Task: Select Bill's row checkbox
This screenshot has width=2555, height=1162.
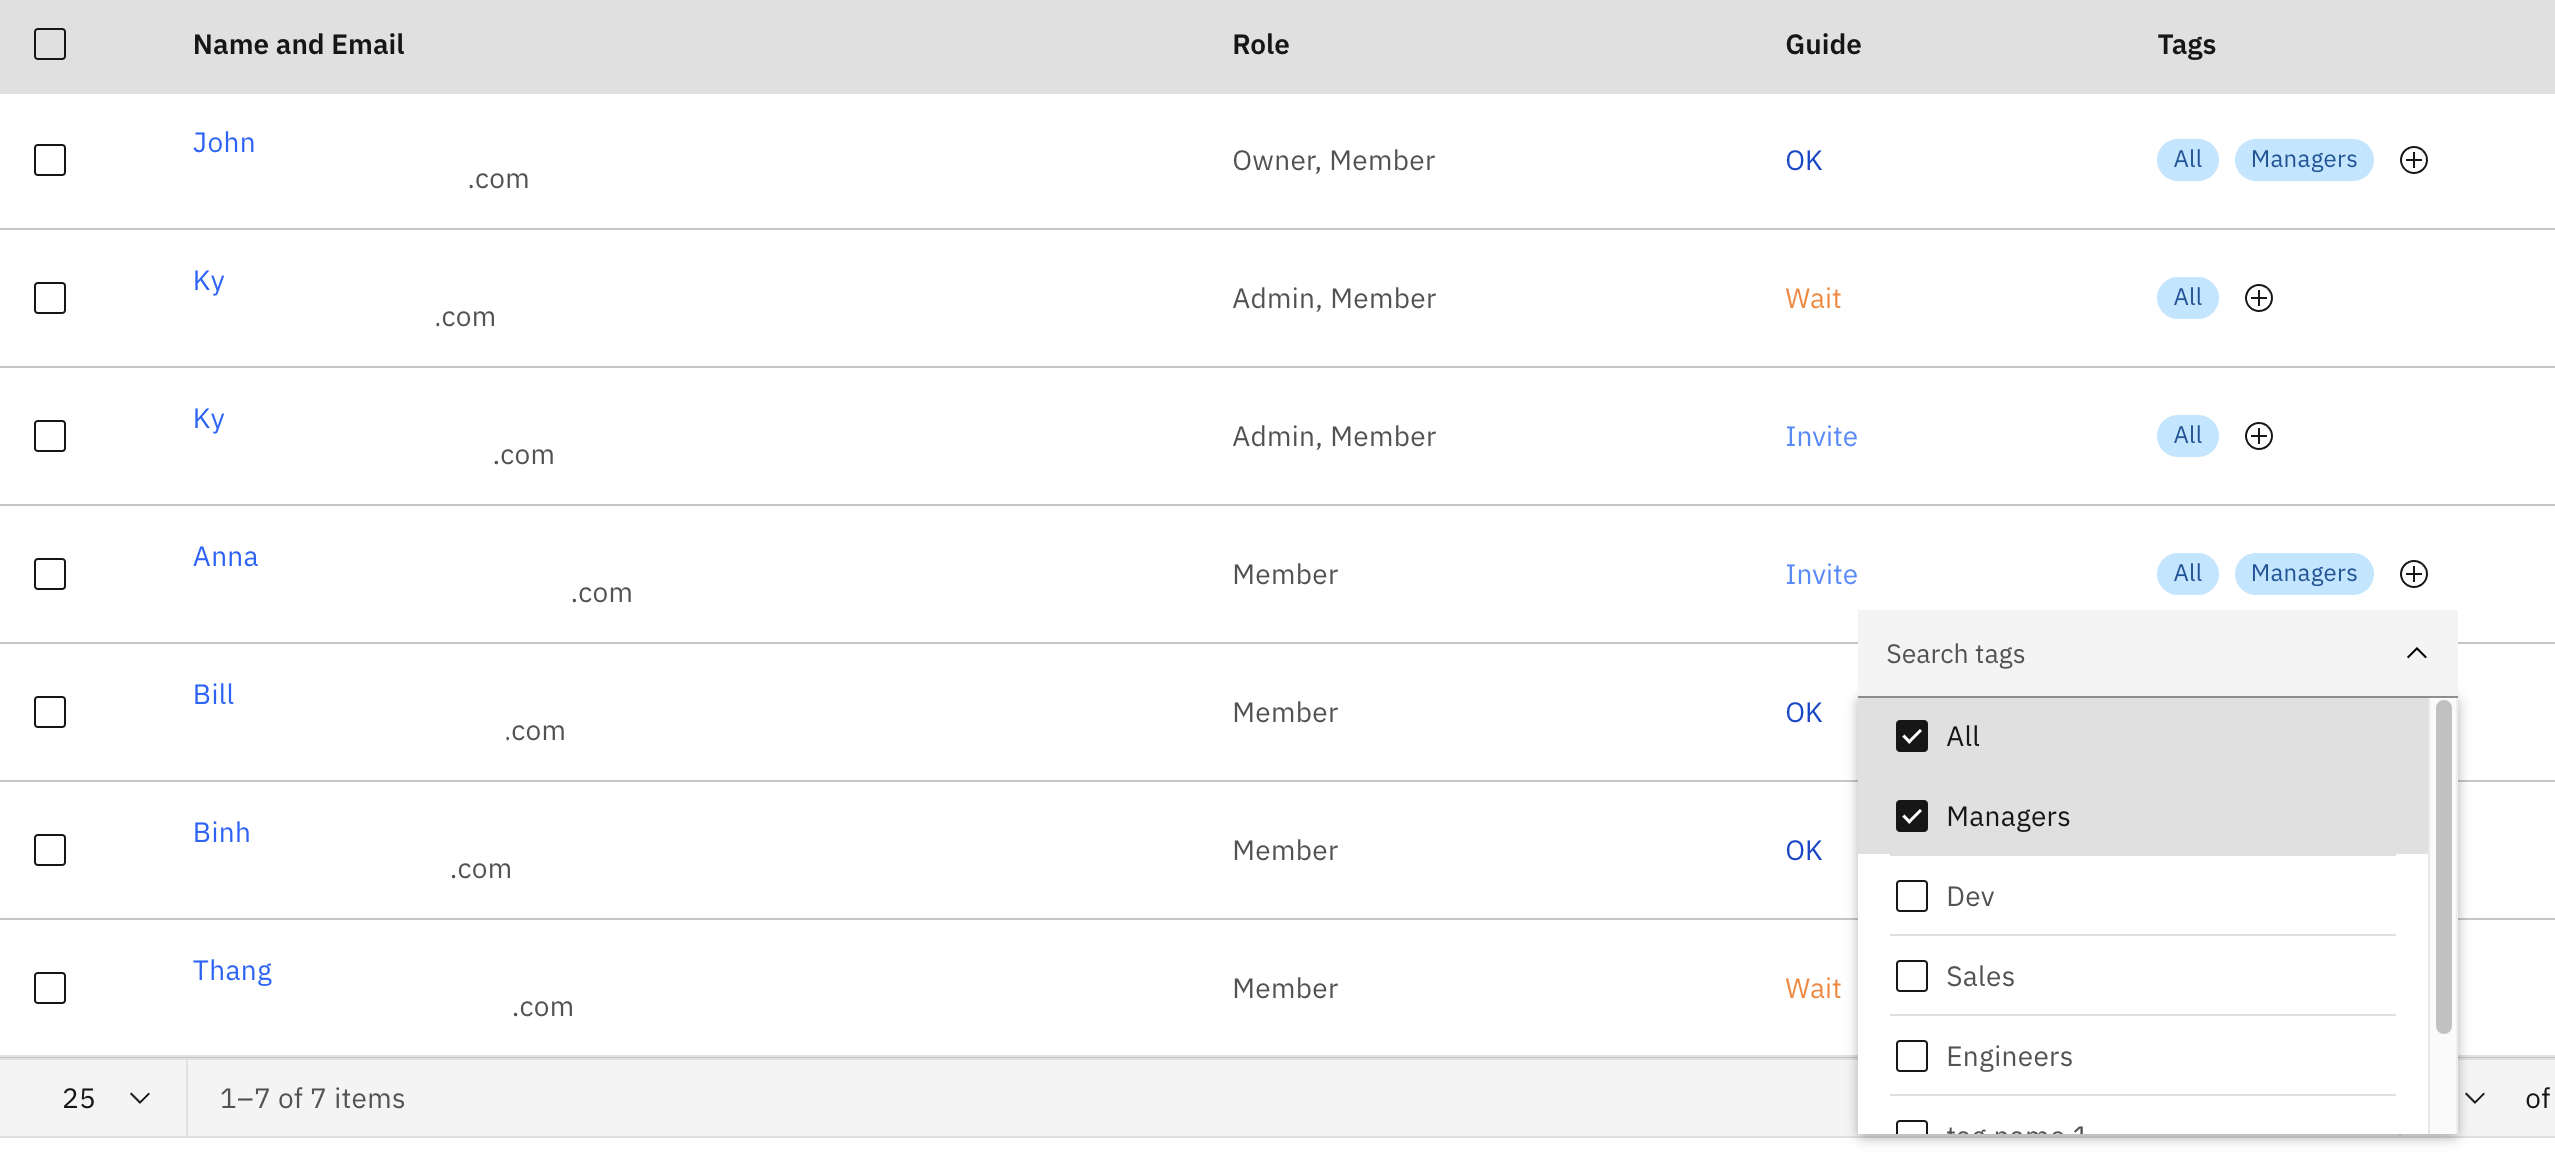Action: coord(50,712)
